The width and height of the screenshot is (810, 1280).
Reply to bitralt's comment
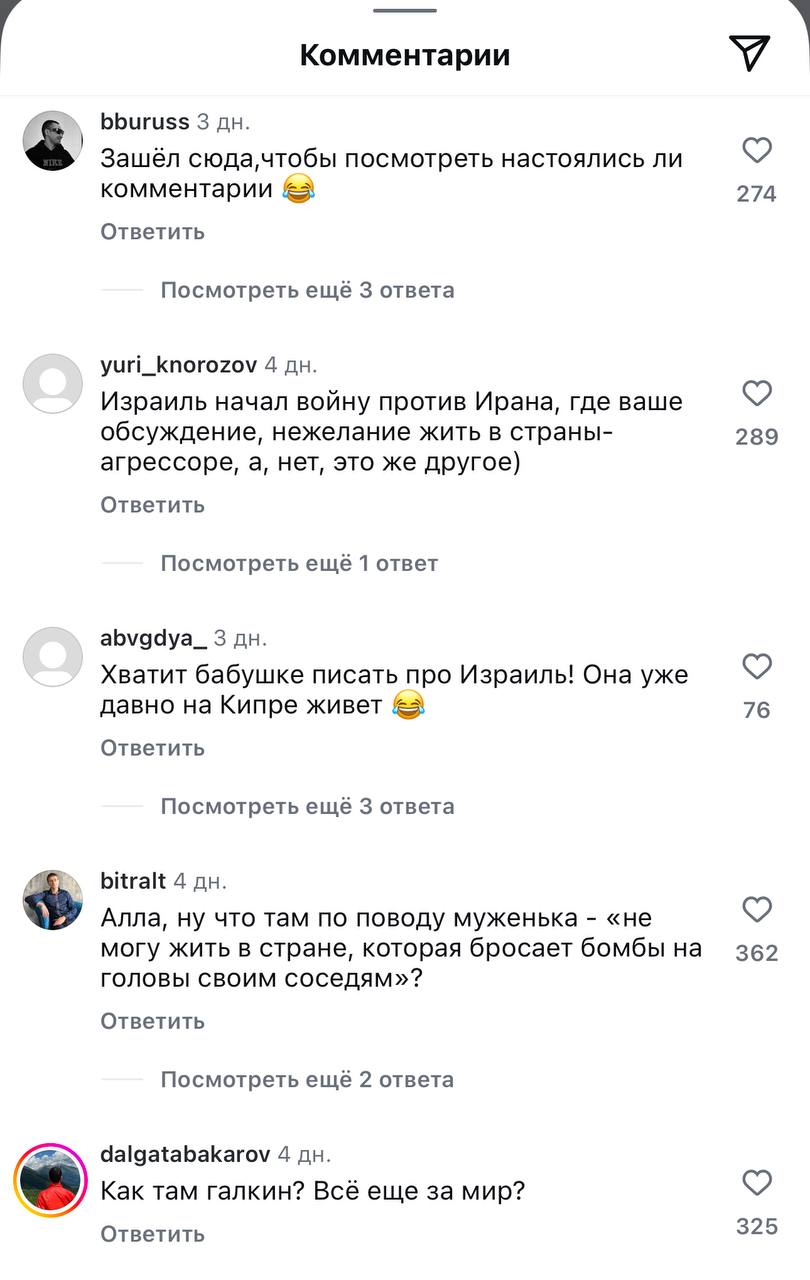point(152,1021)
